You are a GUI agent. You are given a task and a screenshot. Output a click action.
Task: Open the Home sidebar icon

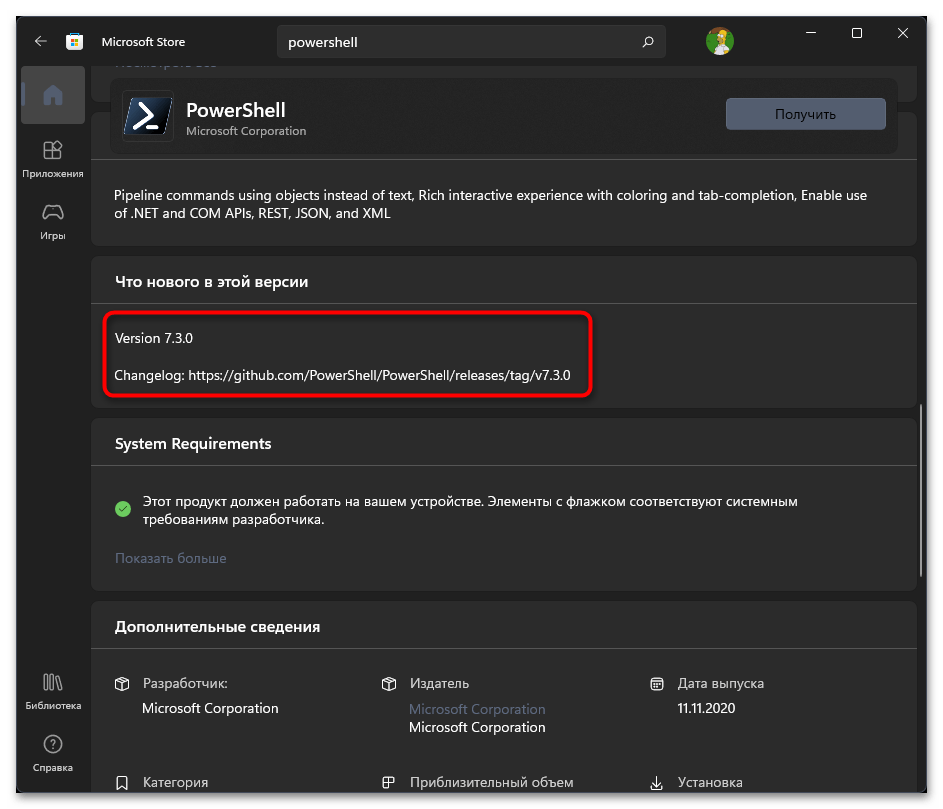[x=53, y=95]
